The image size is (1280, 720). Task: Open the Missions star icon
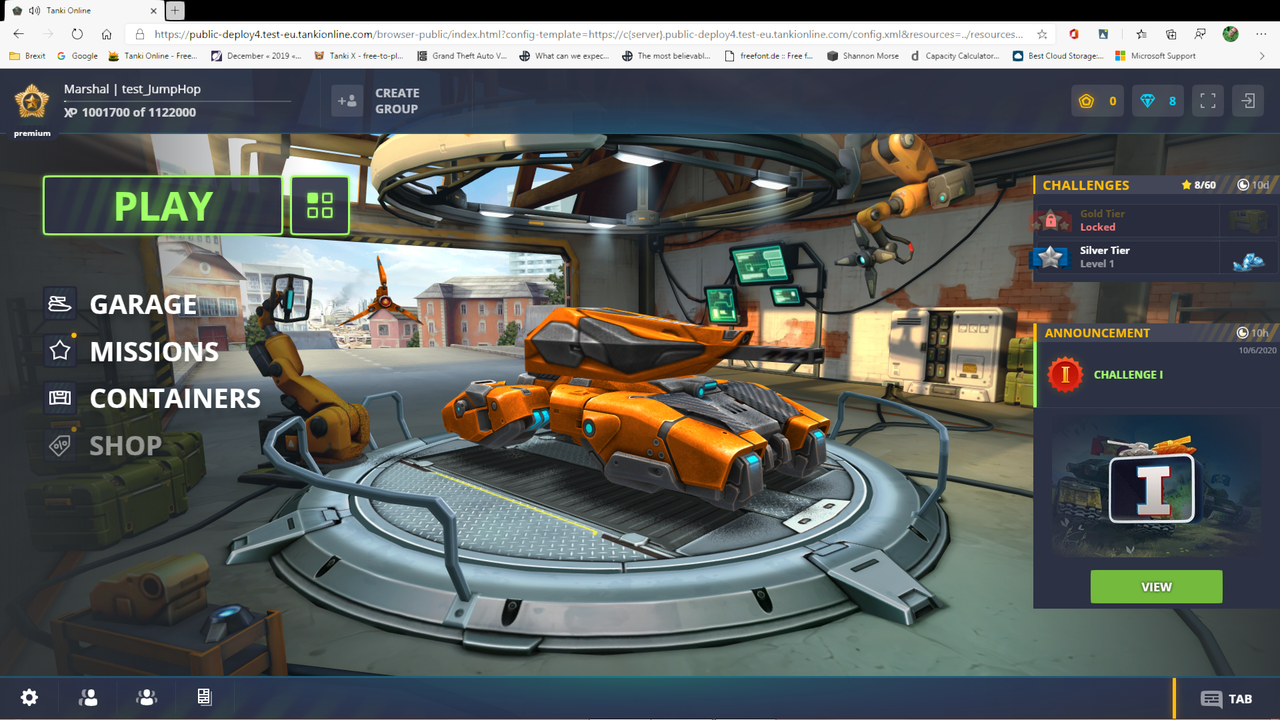pos(60,351)
